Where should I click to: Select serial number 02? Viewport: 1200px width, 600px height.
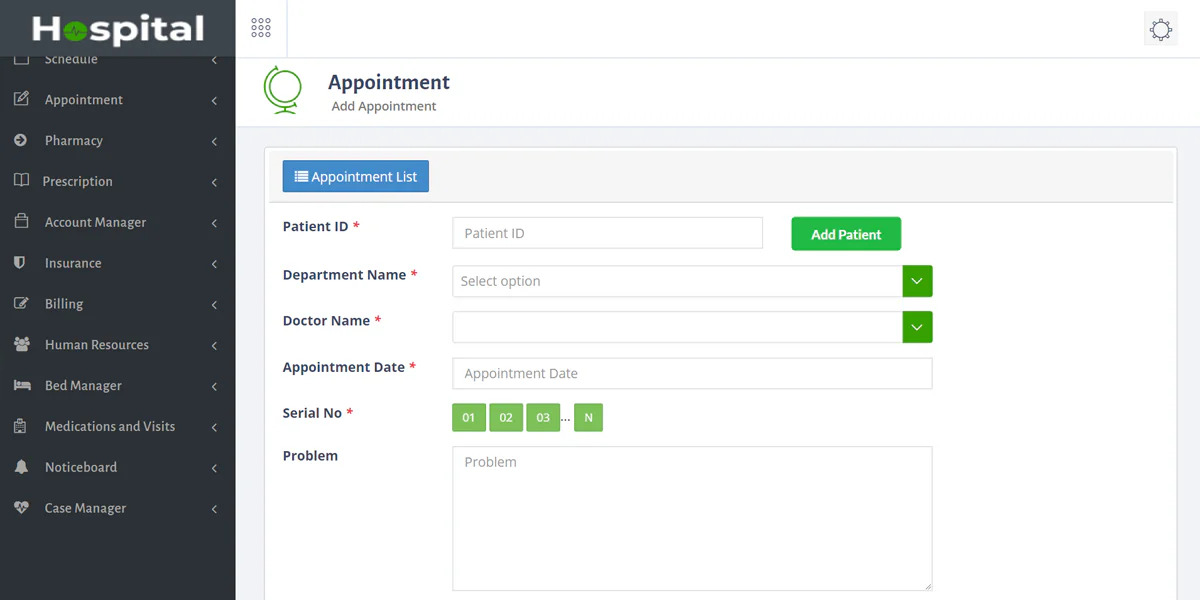[506, 418]
